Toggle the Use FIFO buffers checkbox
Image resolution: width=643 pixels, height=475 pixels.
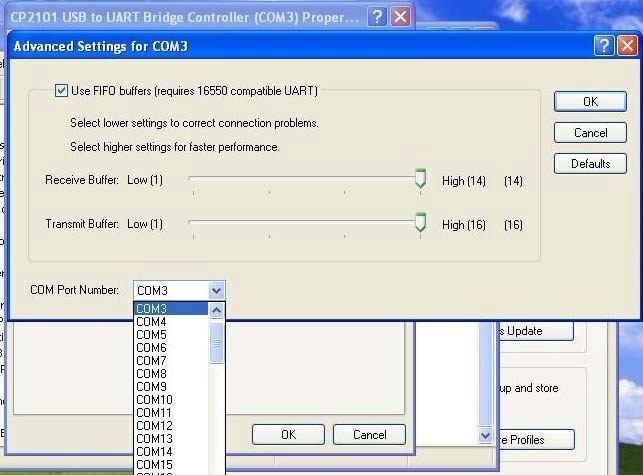click(x=62, y=91)
